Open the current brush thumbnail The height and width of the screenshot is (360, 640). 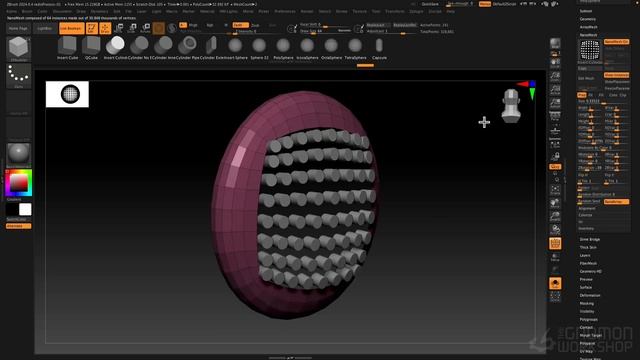pyautogui.click(x=18, y=49)
